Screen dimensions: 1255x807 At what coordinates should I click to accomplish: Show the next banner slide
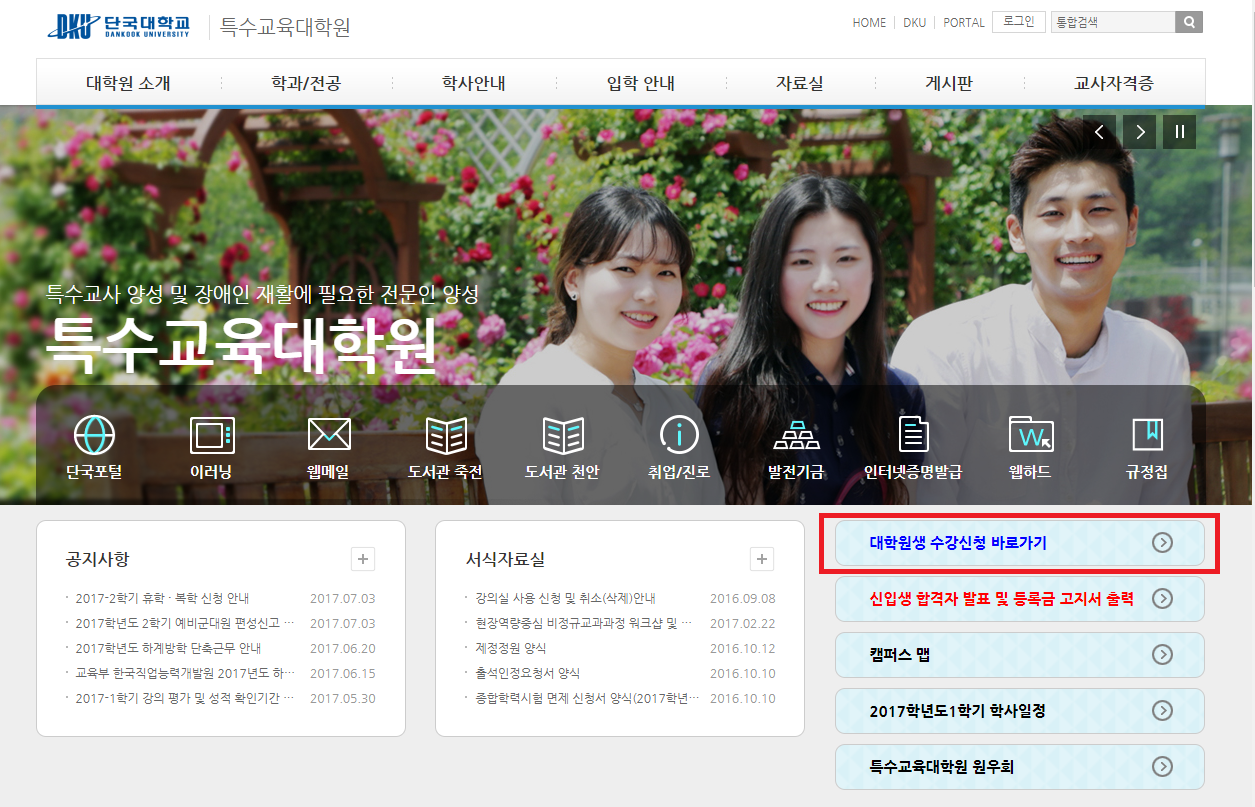pos(1139,132)
